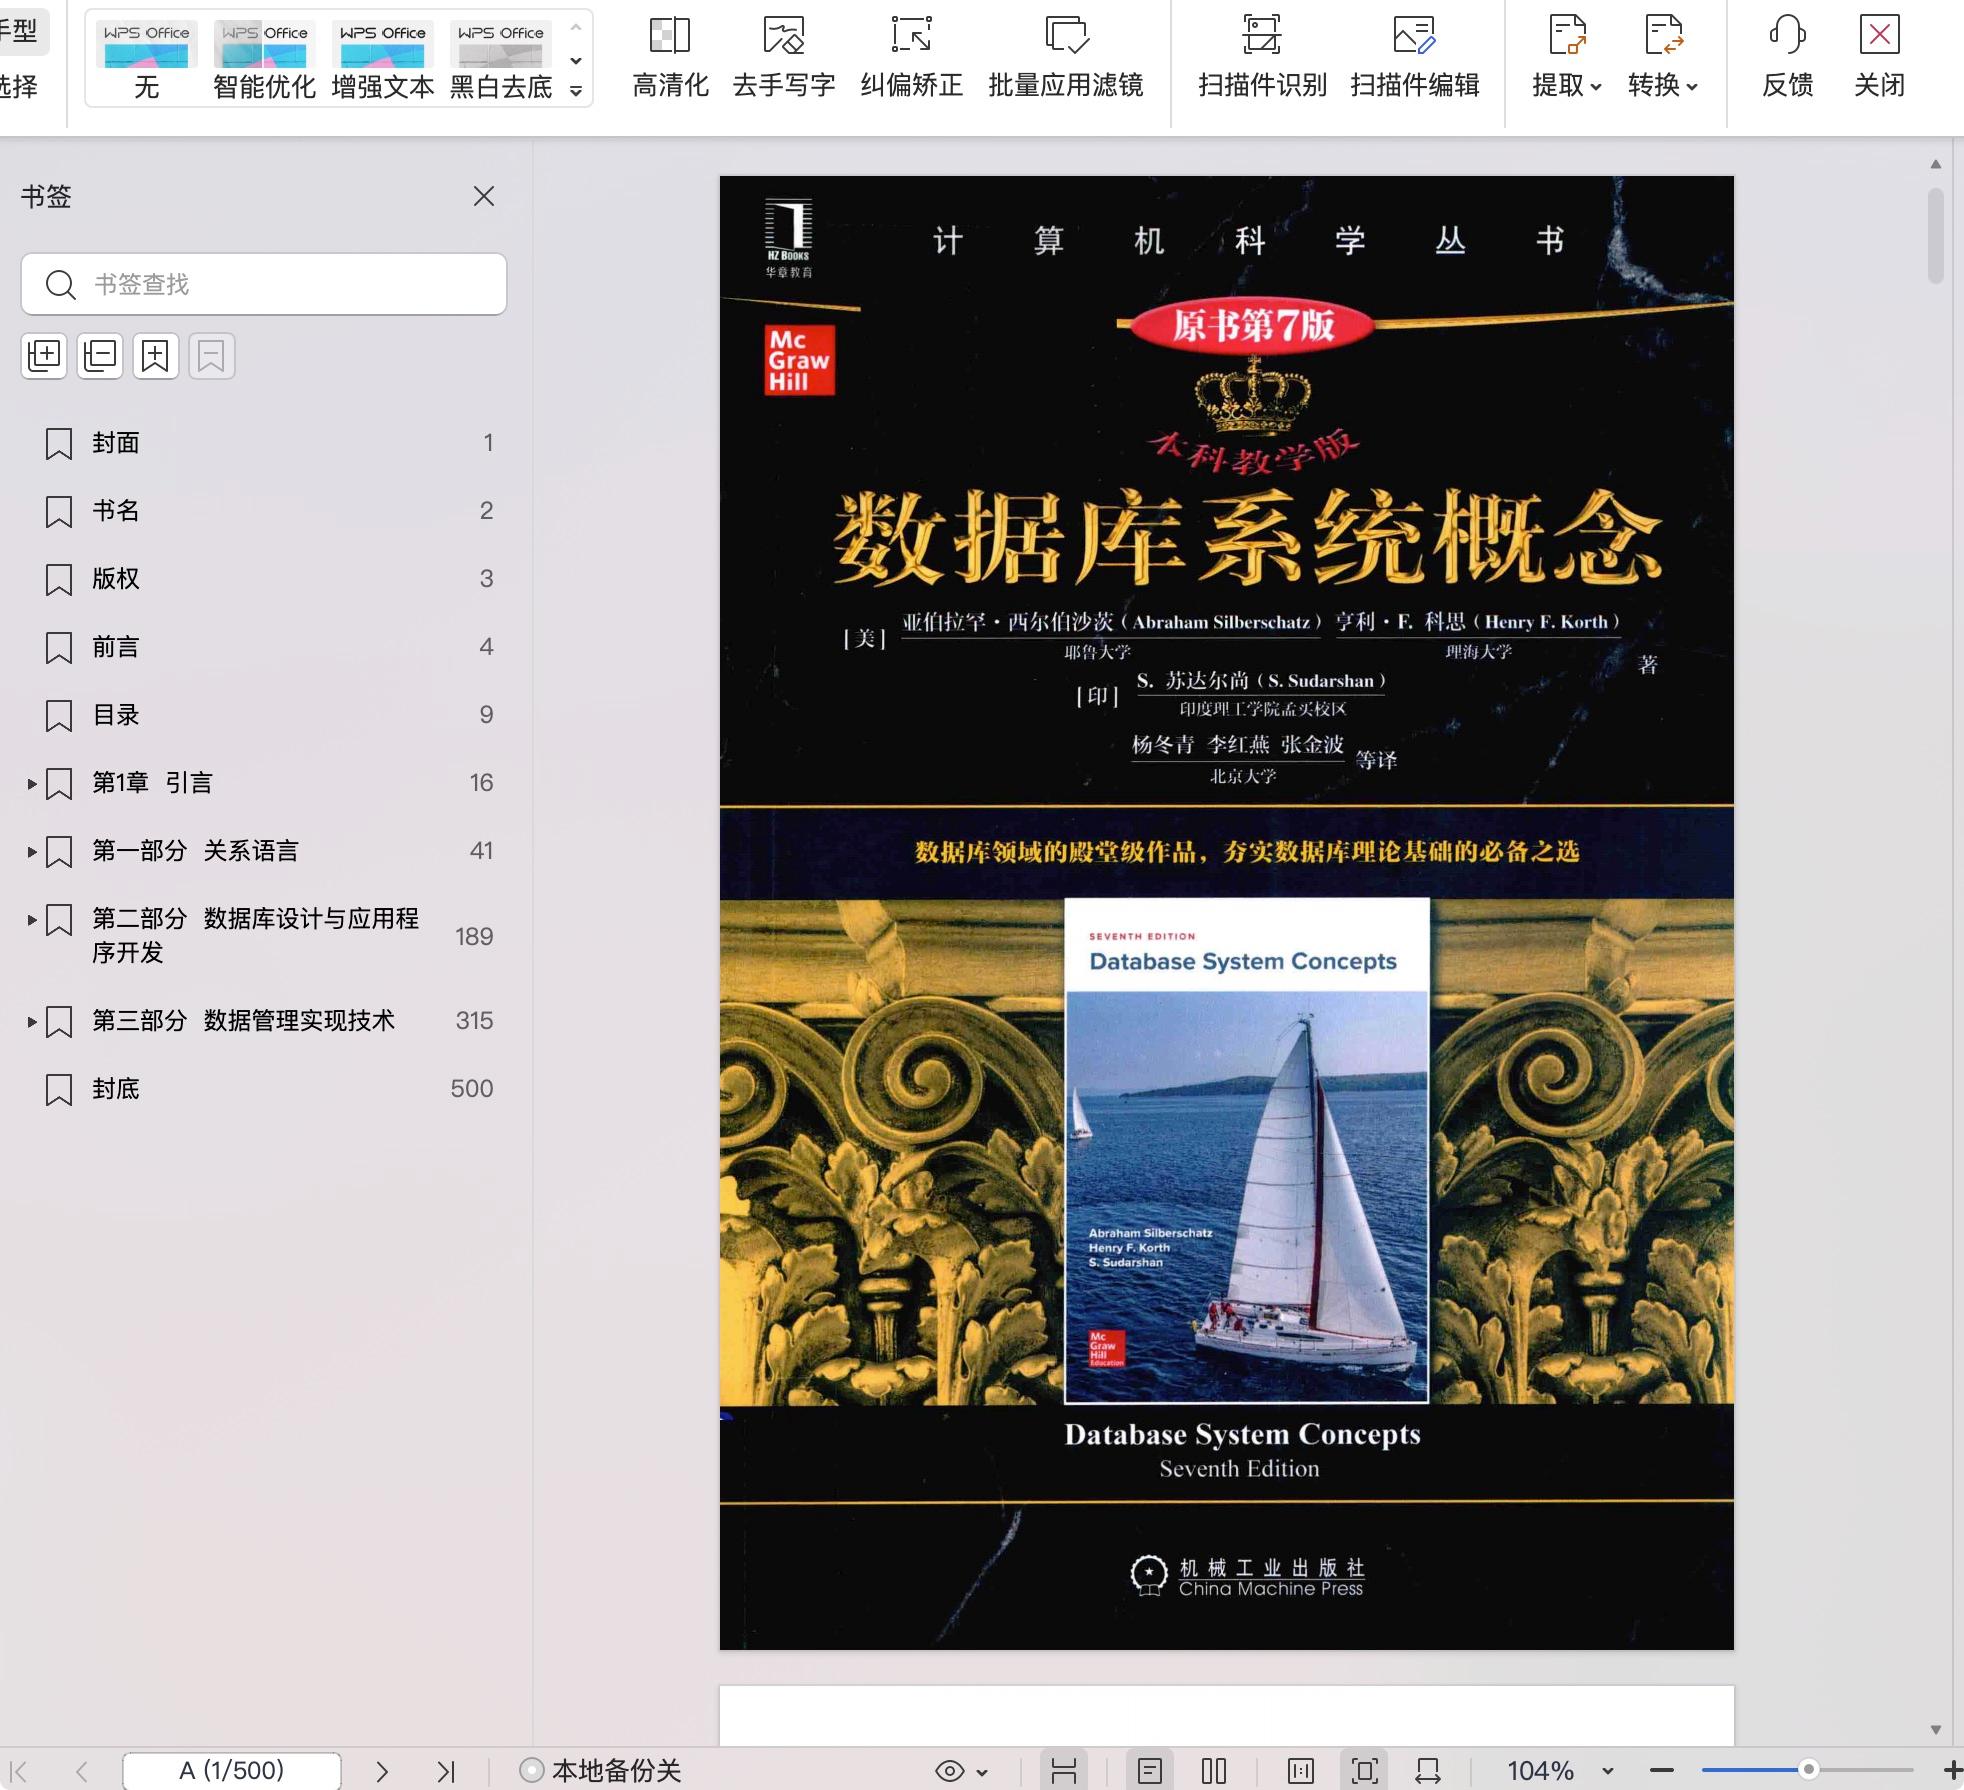Toggle continuous scroll view icon
Viewport: 1964px width, 1790px height.
coord(1064,1771)
